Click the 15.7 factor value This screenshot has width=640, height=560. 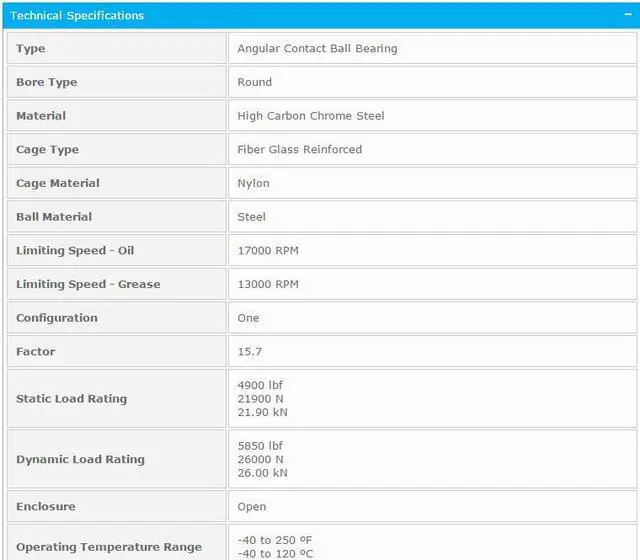click(250, 352)
